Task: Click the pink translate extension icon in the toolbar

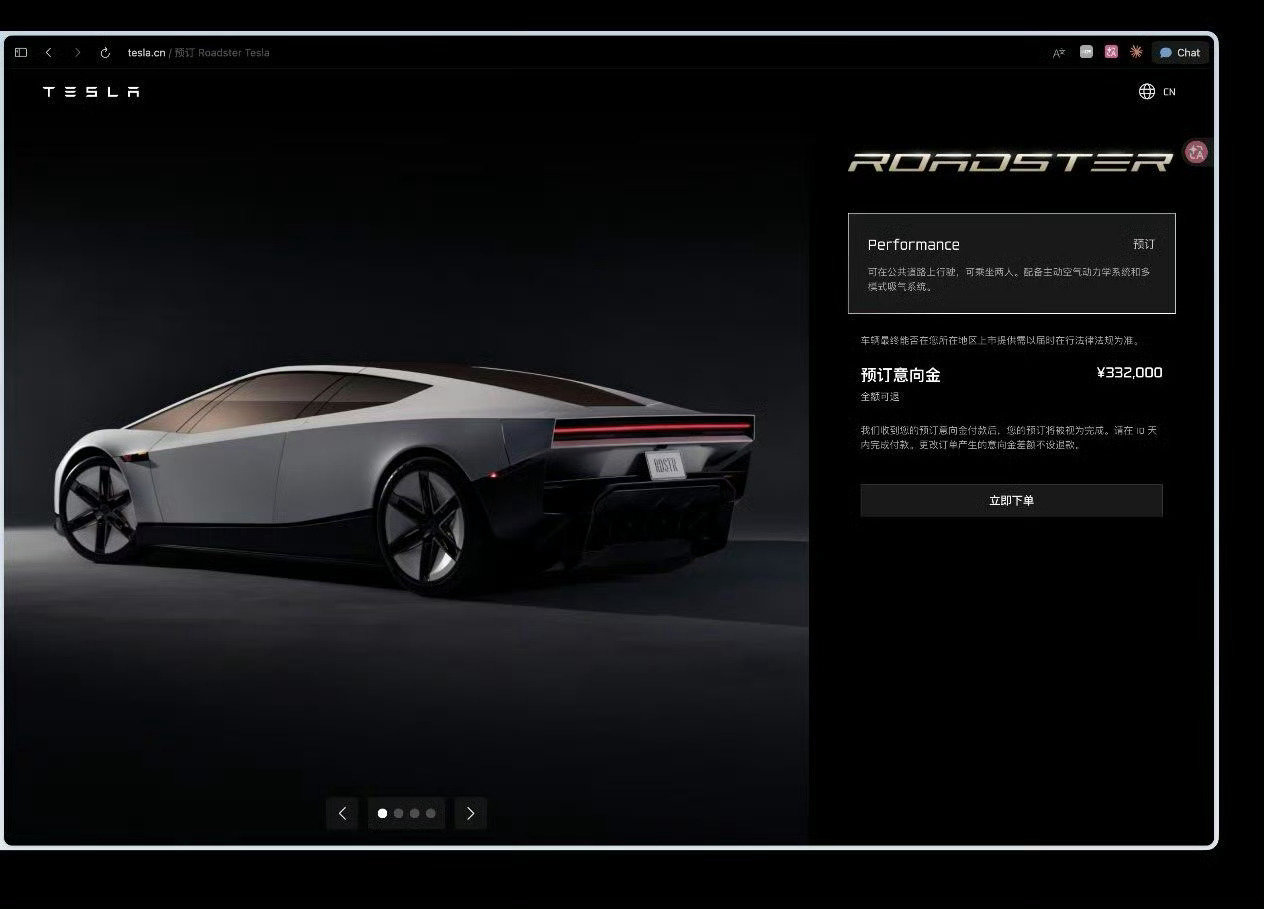Action: [x=1111, y=52]
